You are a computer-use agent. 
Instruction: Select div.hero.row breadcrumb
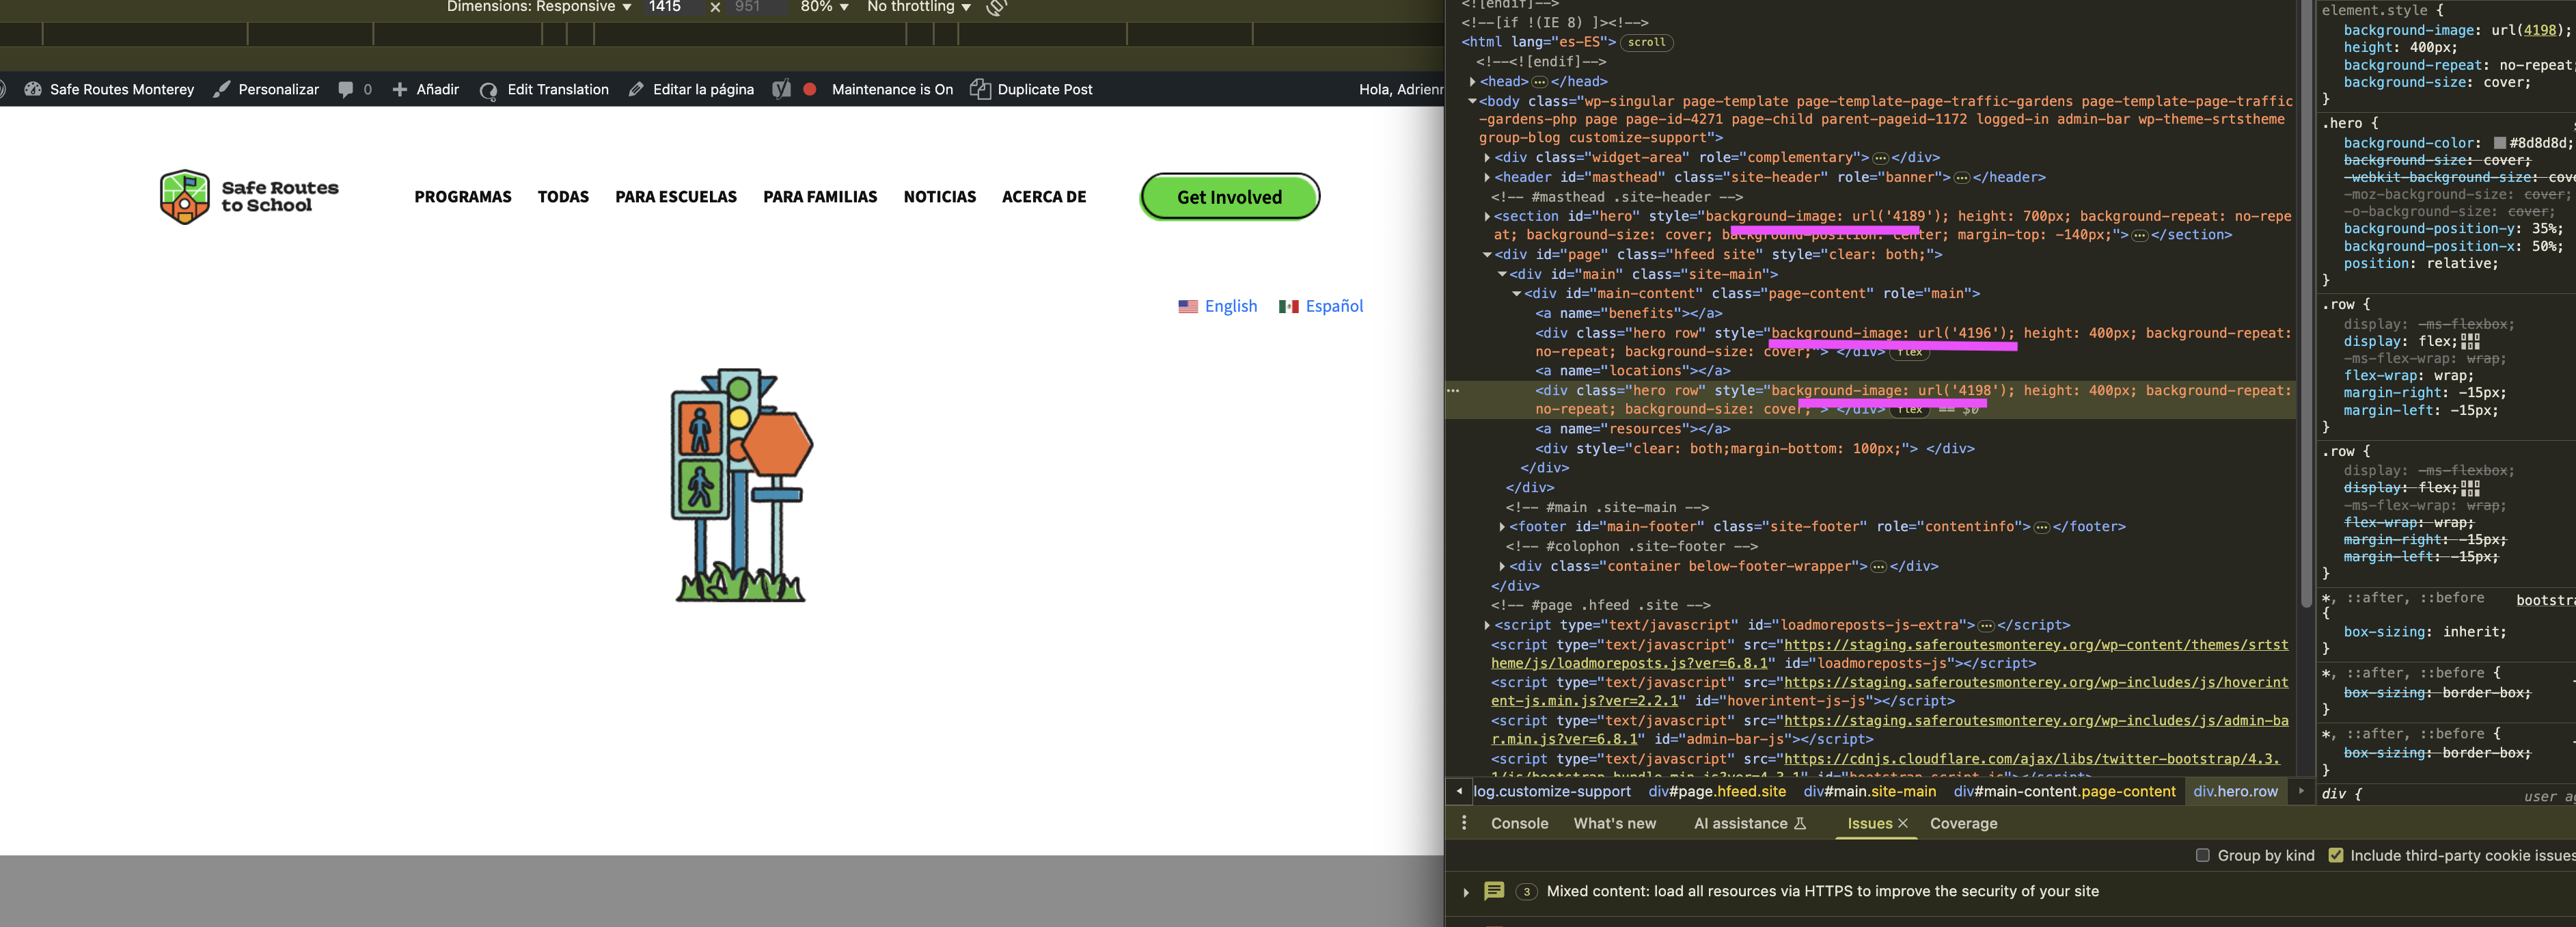[2235, 791]
